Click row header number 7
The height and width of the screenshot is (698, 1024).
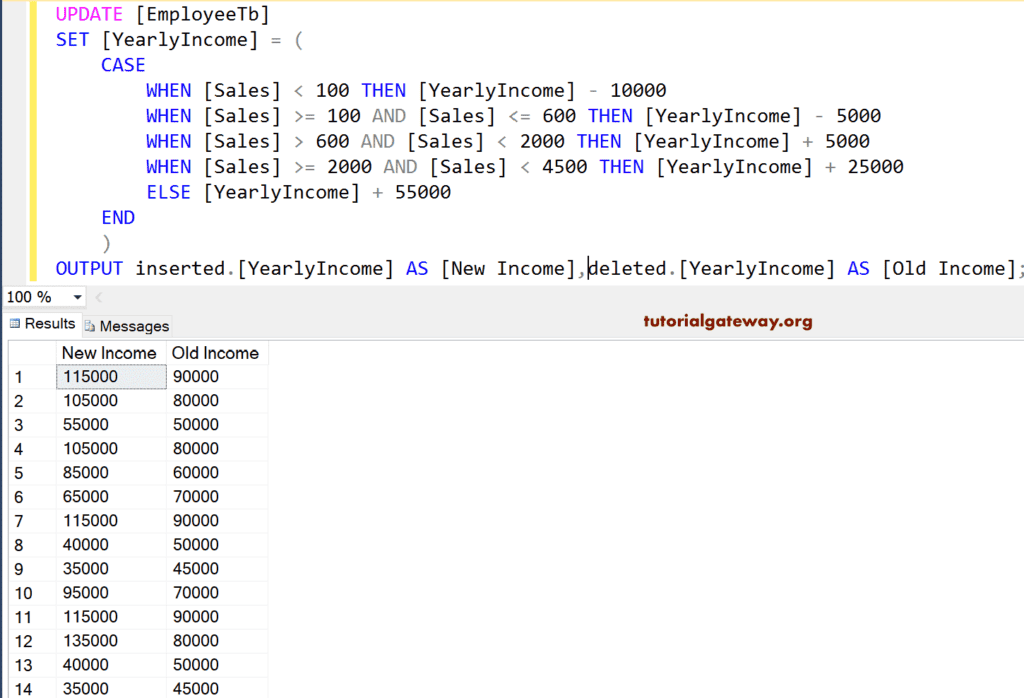point(32,521)
